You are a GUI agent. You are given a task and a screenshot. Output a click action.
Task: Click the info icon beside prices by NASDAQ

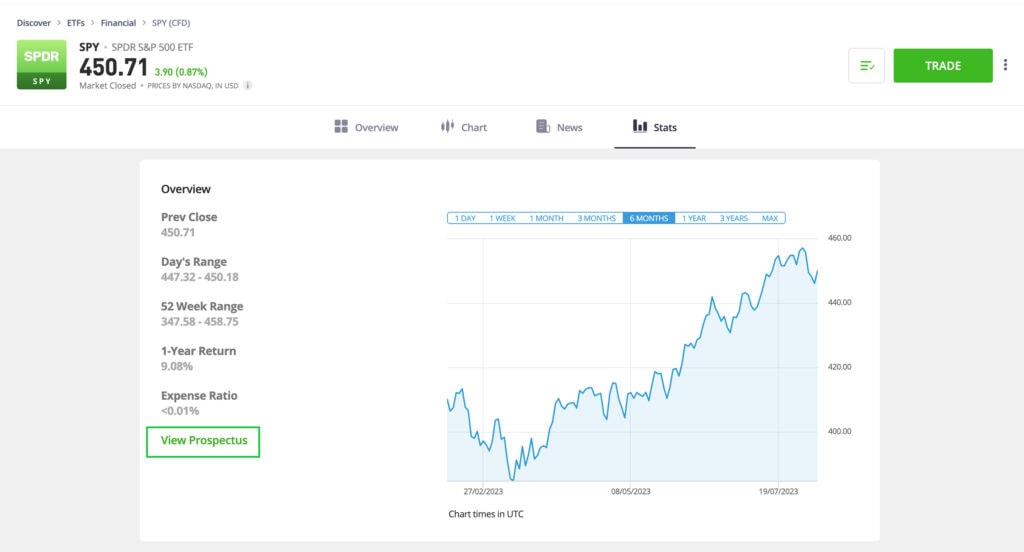coord(248,86)
